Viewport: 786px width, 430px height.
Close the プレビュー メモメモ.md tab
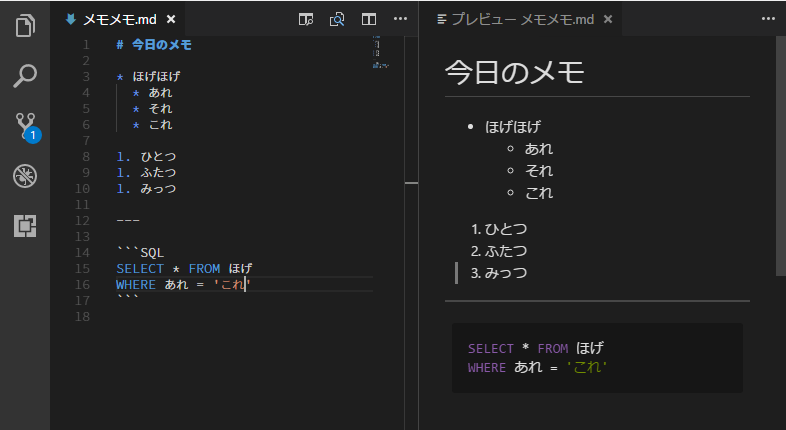point(608,19)
